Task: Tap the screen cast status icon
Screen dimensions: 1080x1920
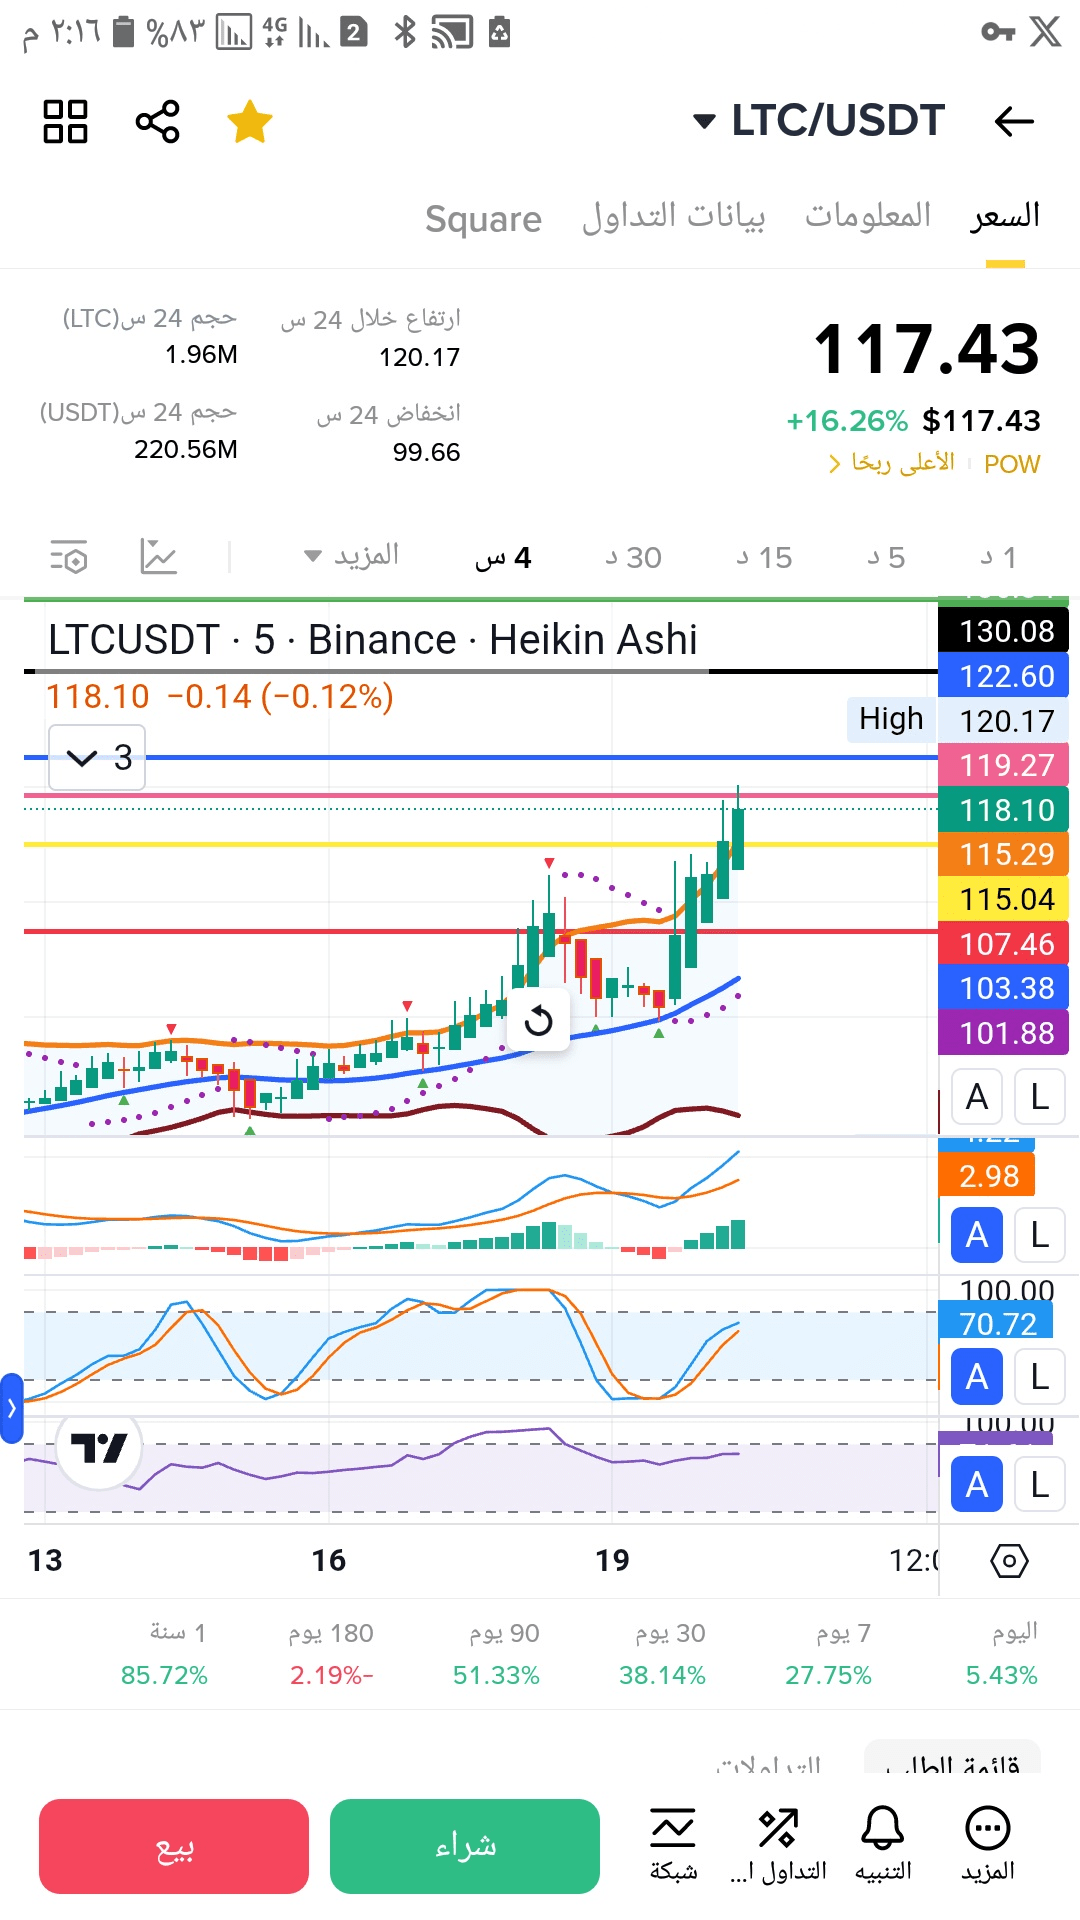Action: coord(451,32)
